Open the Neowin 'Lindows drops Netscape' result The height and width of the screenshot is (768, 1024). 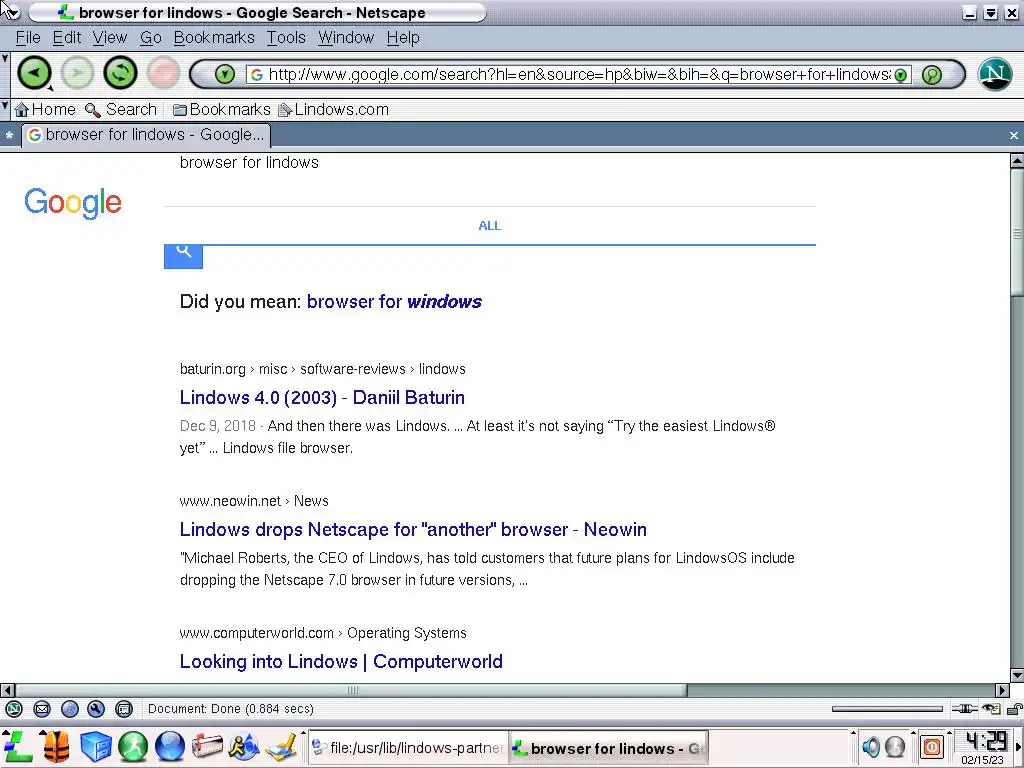pyautogui.click(x=413, y=529)
